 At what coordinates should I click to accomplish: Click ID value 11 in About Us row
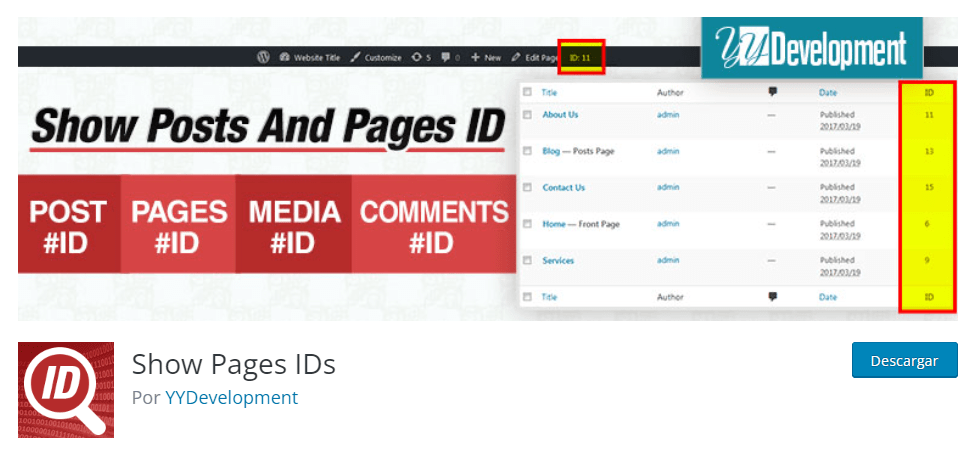click(x=929, y=115)
